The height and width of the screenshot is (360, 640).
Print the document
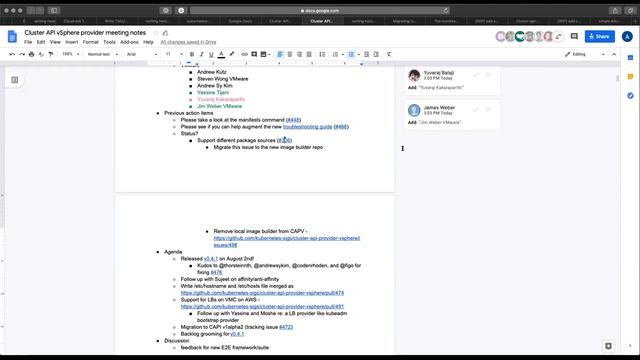(31, 54)
